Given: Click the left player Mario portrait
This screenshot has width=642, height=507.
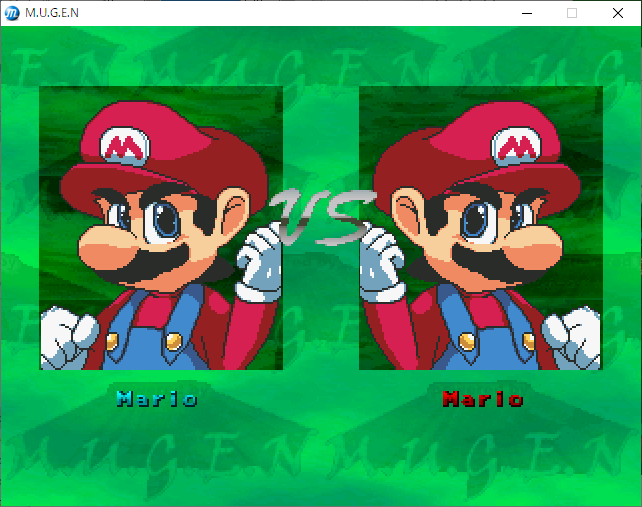Looking at the screenshot, I should [161, 228].
